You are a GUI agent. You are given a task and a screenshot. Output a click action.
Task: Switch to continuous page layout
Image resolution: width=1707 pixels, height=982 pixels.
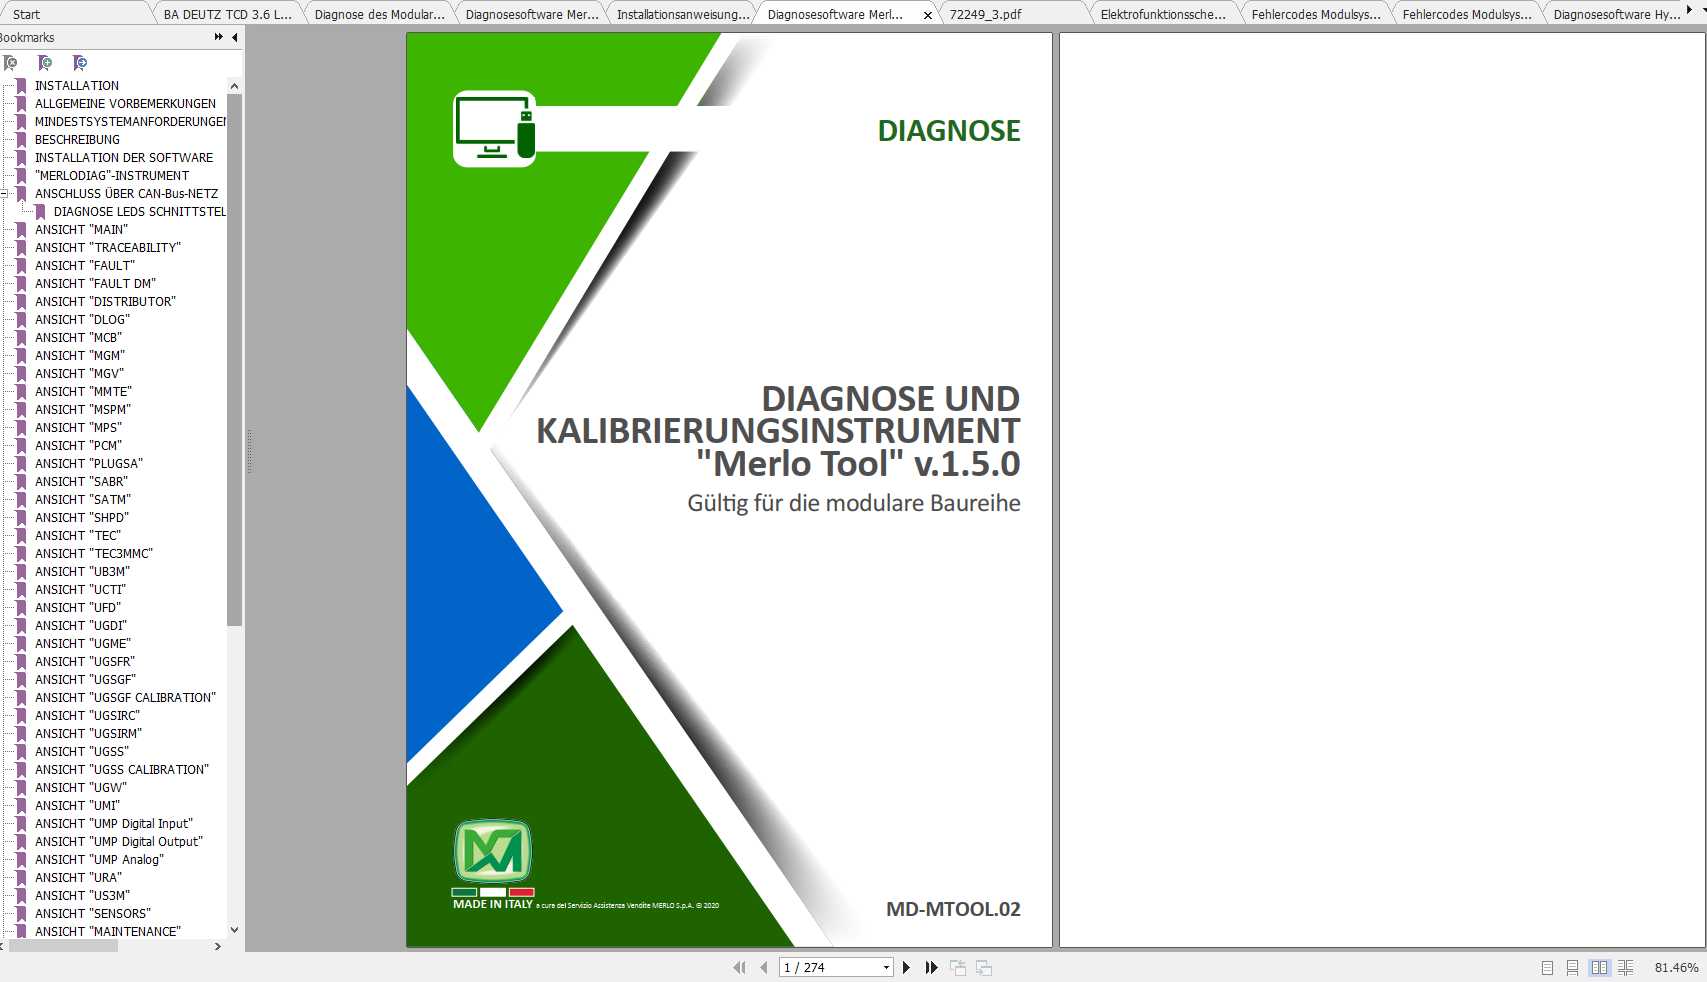(x=1572, y=967)
